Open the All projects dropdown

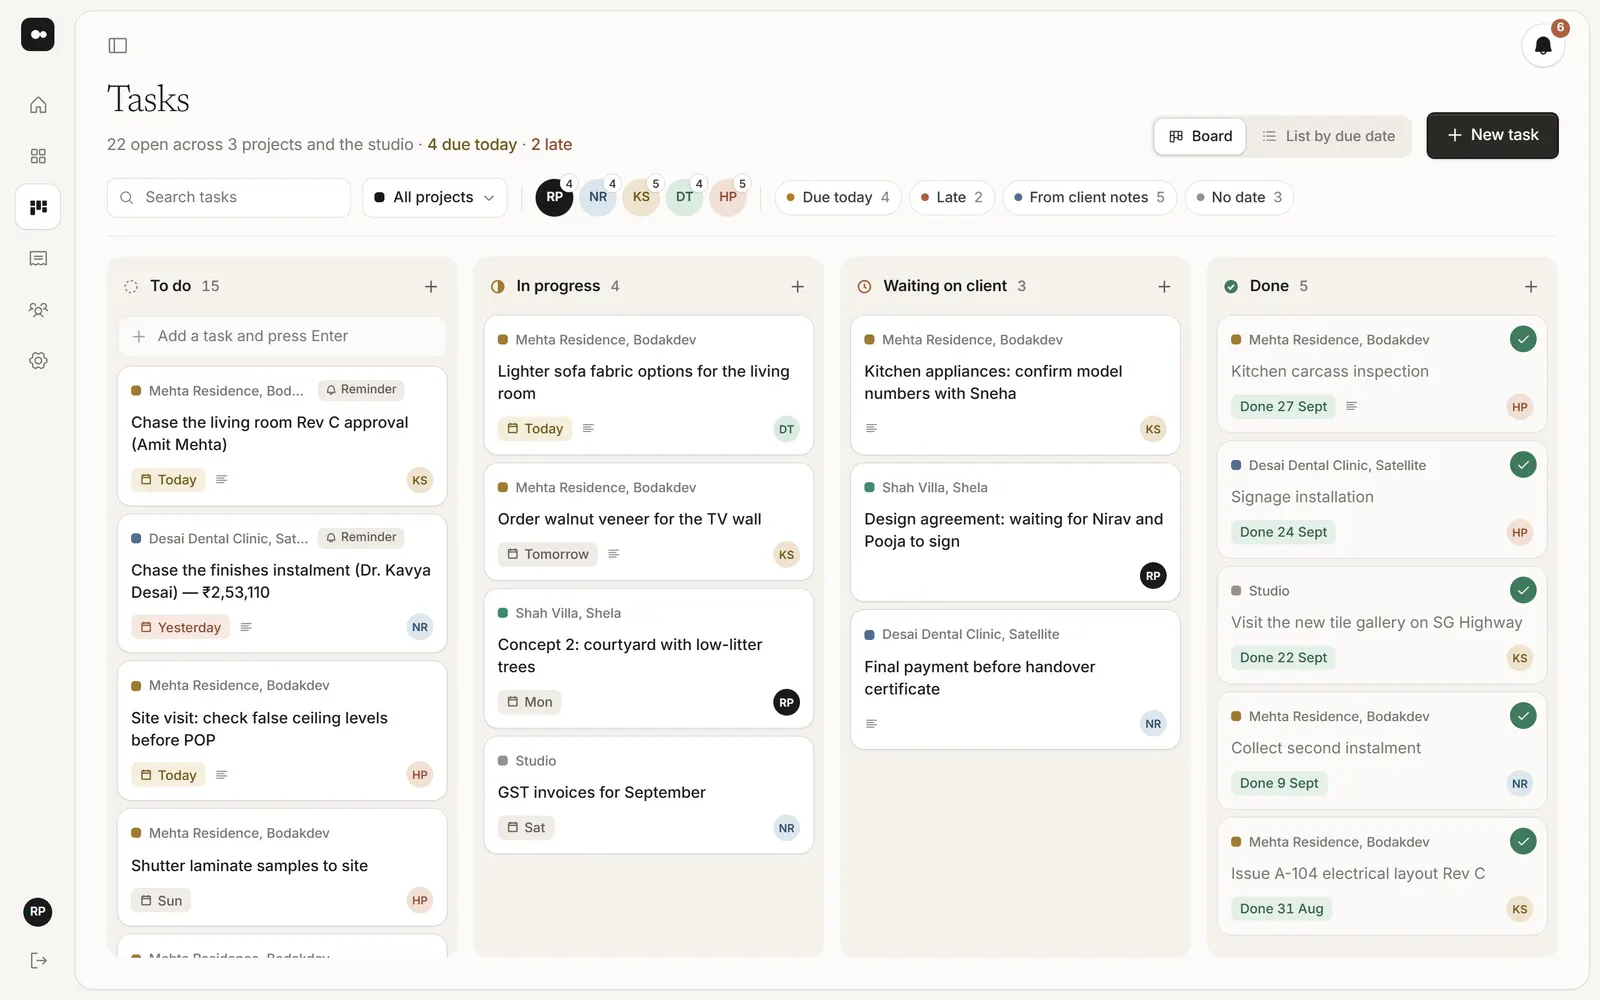(435, 197)
